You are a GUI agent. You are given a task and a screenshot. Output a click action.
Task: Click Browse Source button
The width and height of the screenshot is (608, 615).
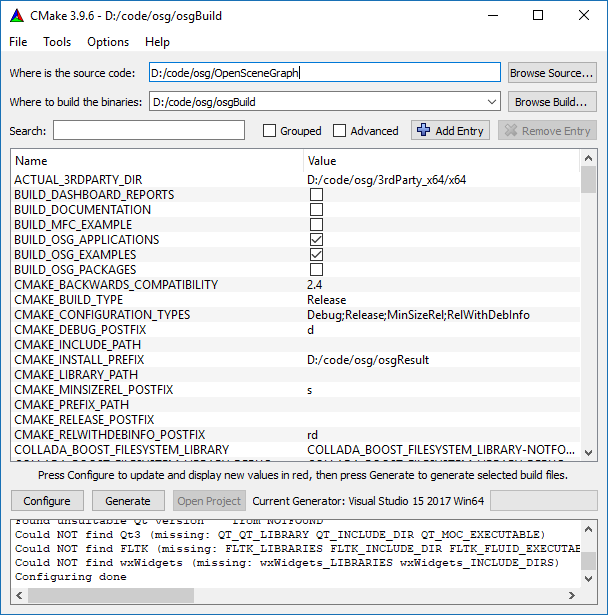click(552, 73)
